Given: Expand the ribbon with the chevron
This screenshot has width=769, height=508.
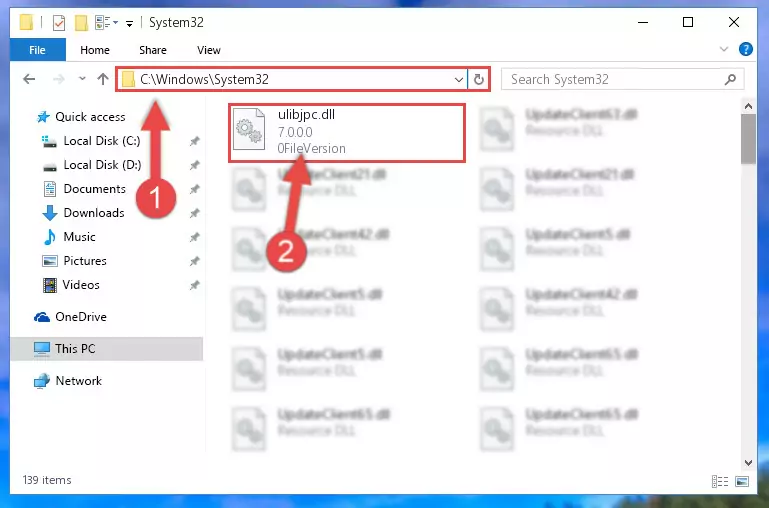Looking at the screenshot, I should coord(723,49).
